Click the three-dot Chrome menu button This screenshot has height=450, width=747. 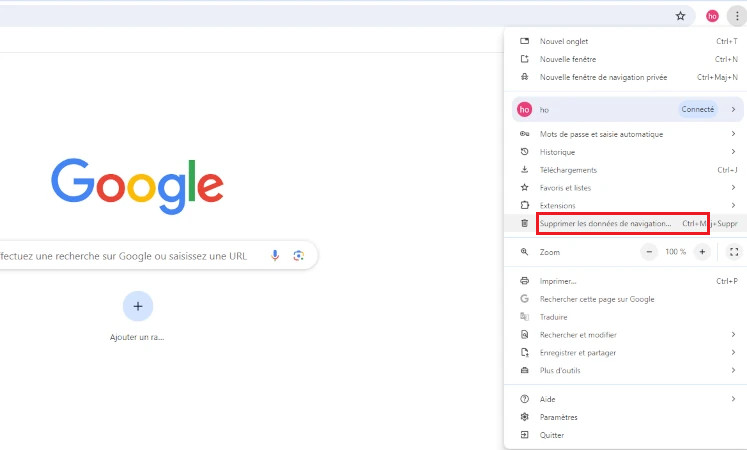pyautogui.click(x=737, y=16)
